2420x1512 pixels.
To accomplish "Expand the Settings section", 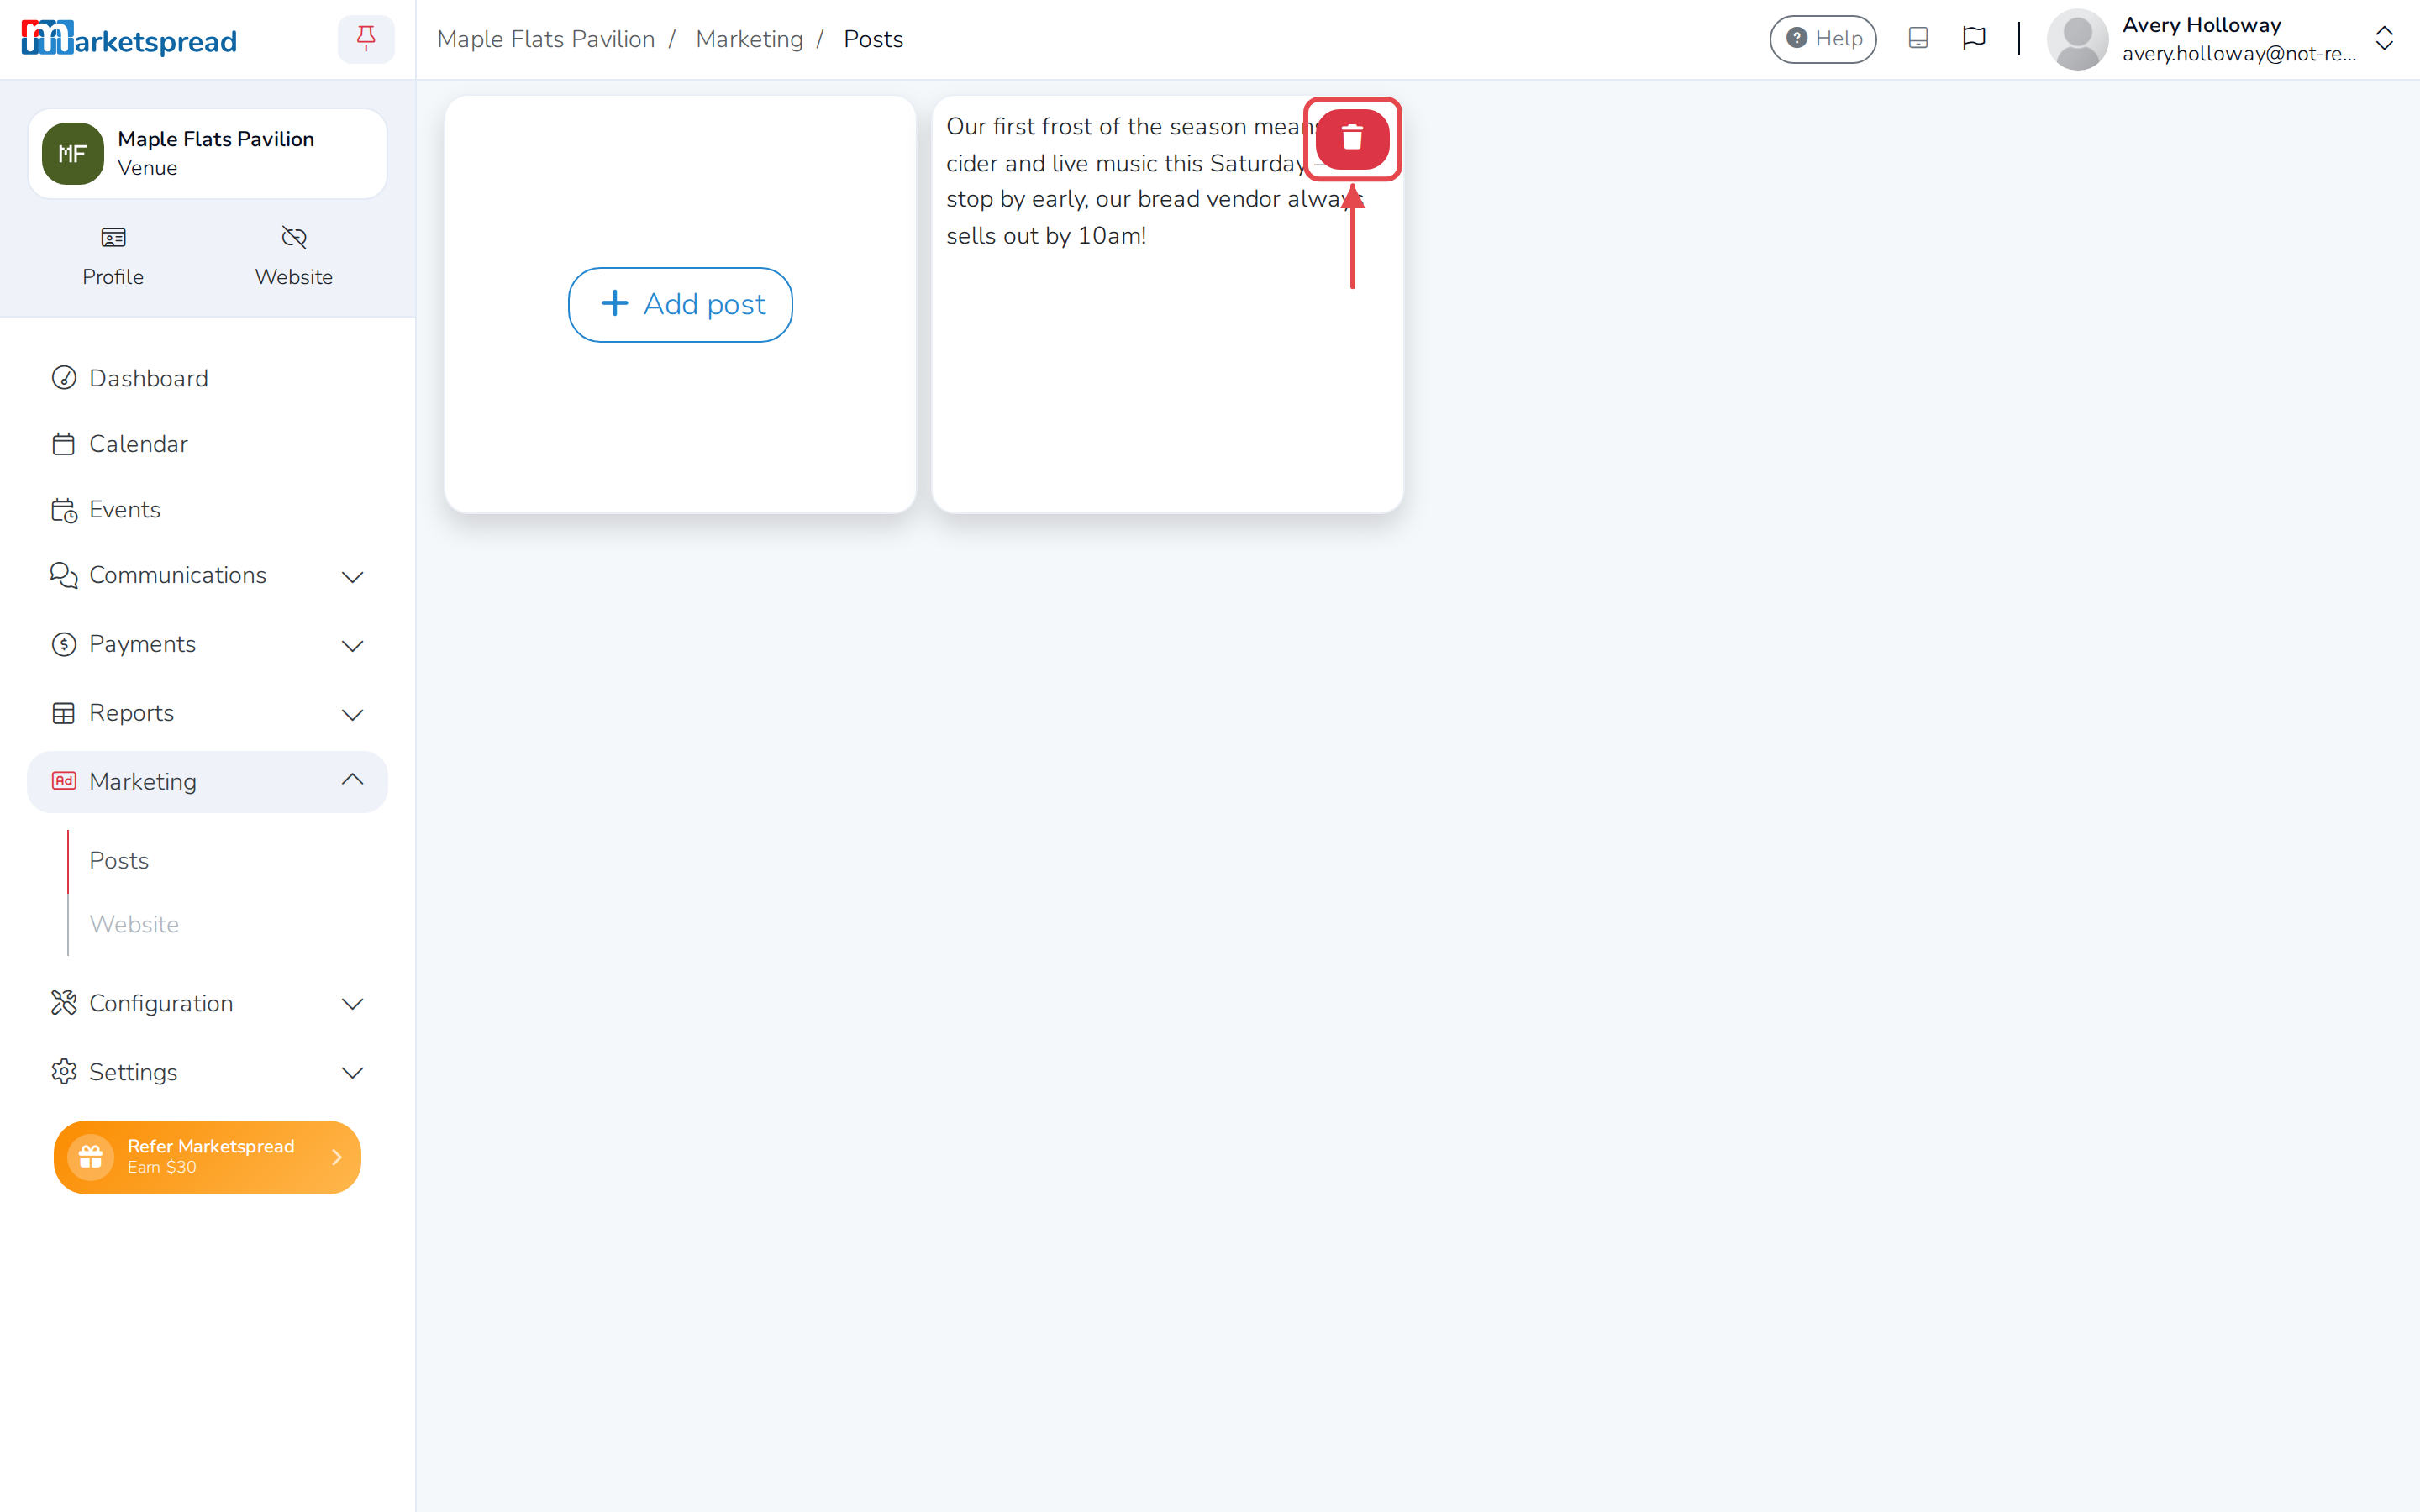I will click(207, 1072).
